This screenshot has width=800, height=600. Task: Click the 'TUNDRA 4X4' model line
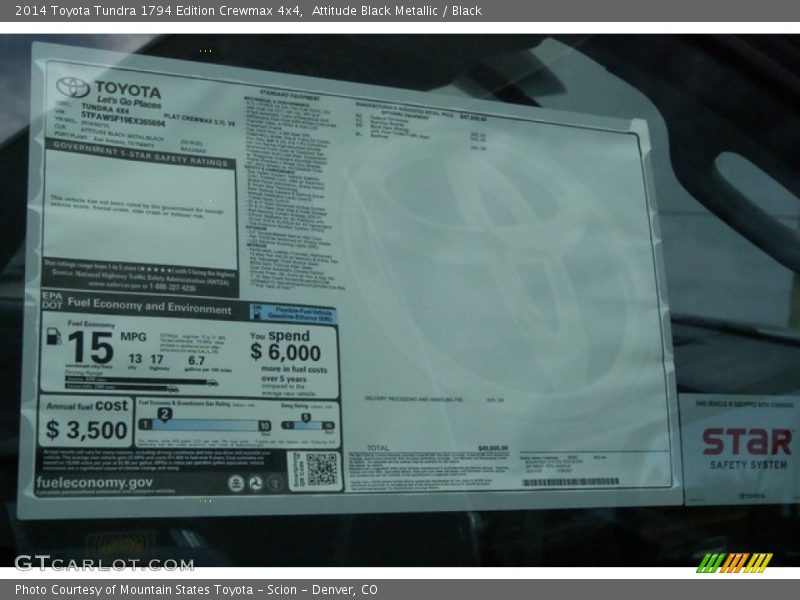point(105,109)
